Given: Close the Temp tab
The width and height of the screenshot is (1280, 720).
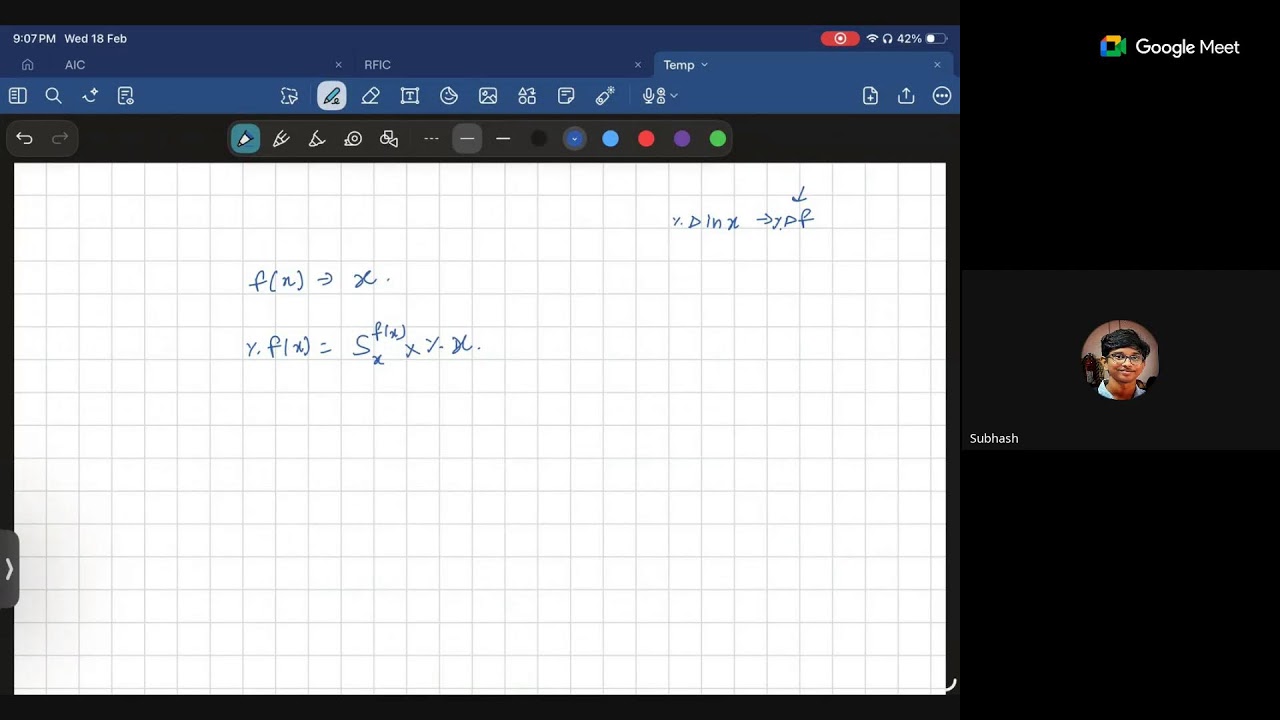Looking at the screenshot, I should (937, 65).
